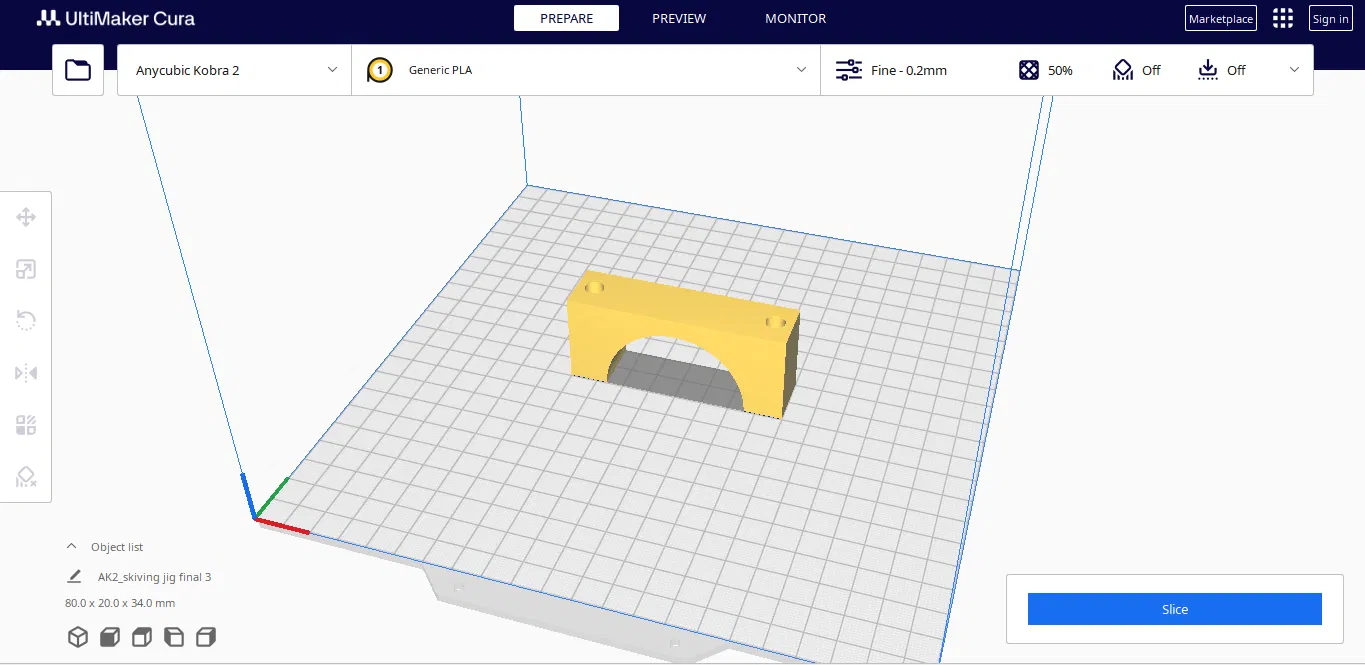Click the Sign in button
The height and width of the screenshot is (665, 1365).
[1330, 18]
